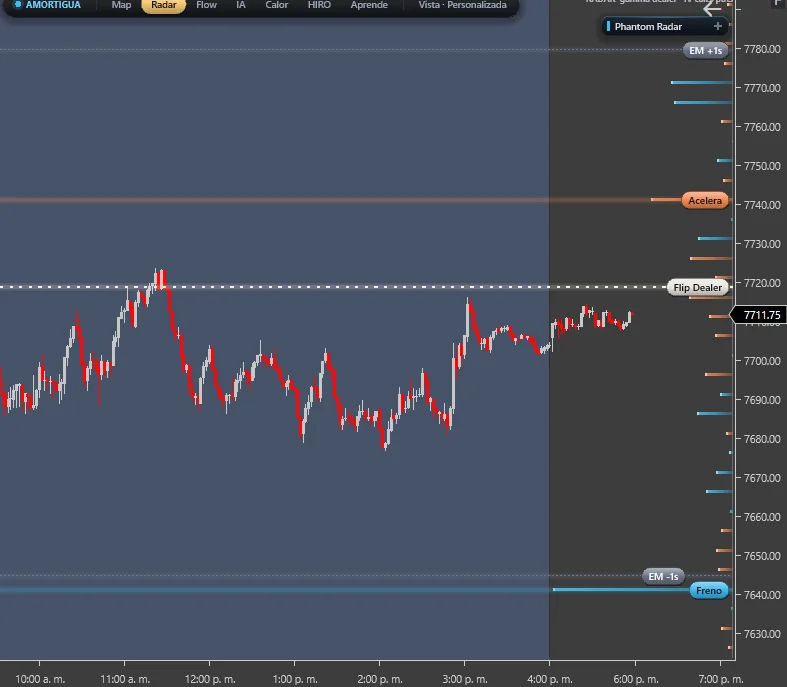
Task: Click the Phantom Radar panel label
Action: (x=648, y=27)
